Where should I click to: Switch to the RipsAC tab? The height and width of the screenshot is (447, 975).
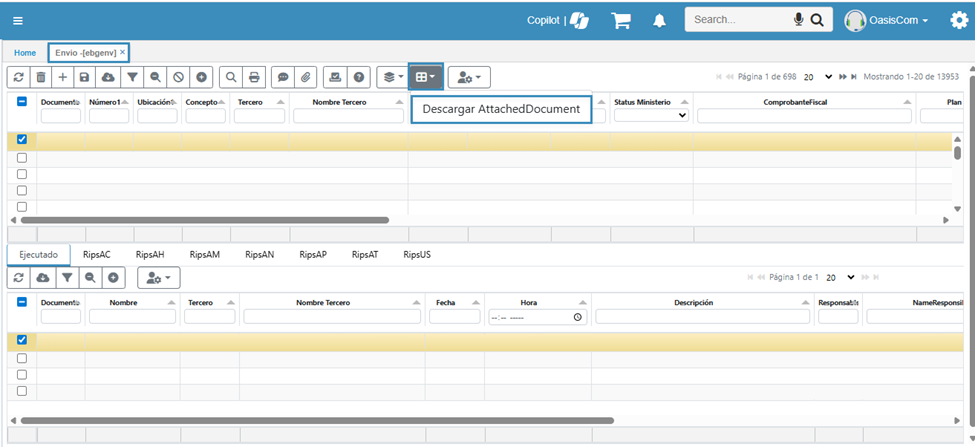[97, 255]
